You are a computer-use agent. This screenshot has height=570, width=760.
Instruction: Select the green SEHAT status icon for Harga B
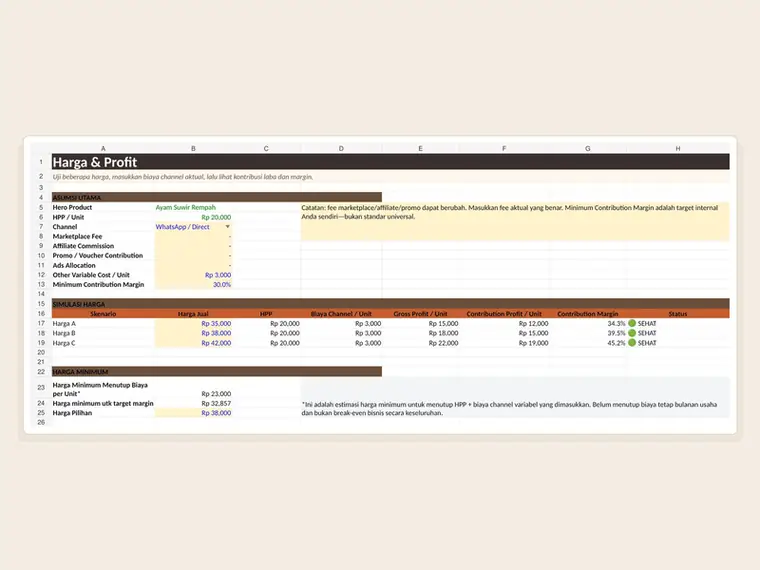pos(632,333)
